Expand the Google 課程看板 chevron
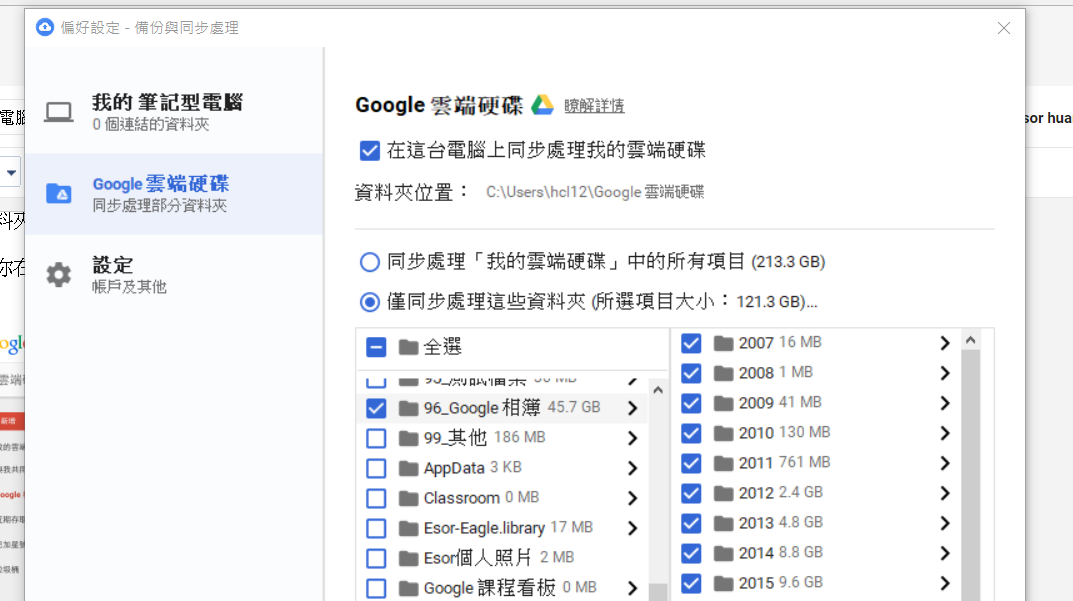 (633, 588)
